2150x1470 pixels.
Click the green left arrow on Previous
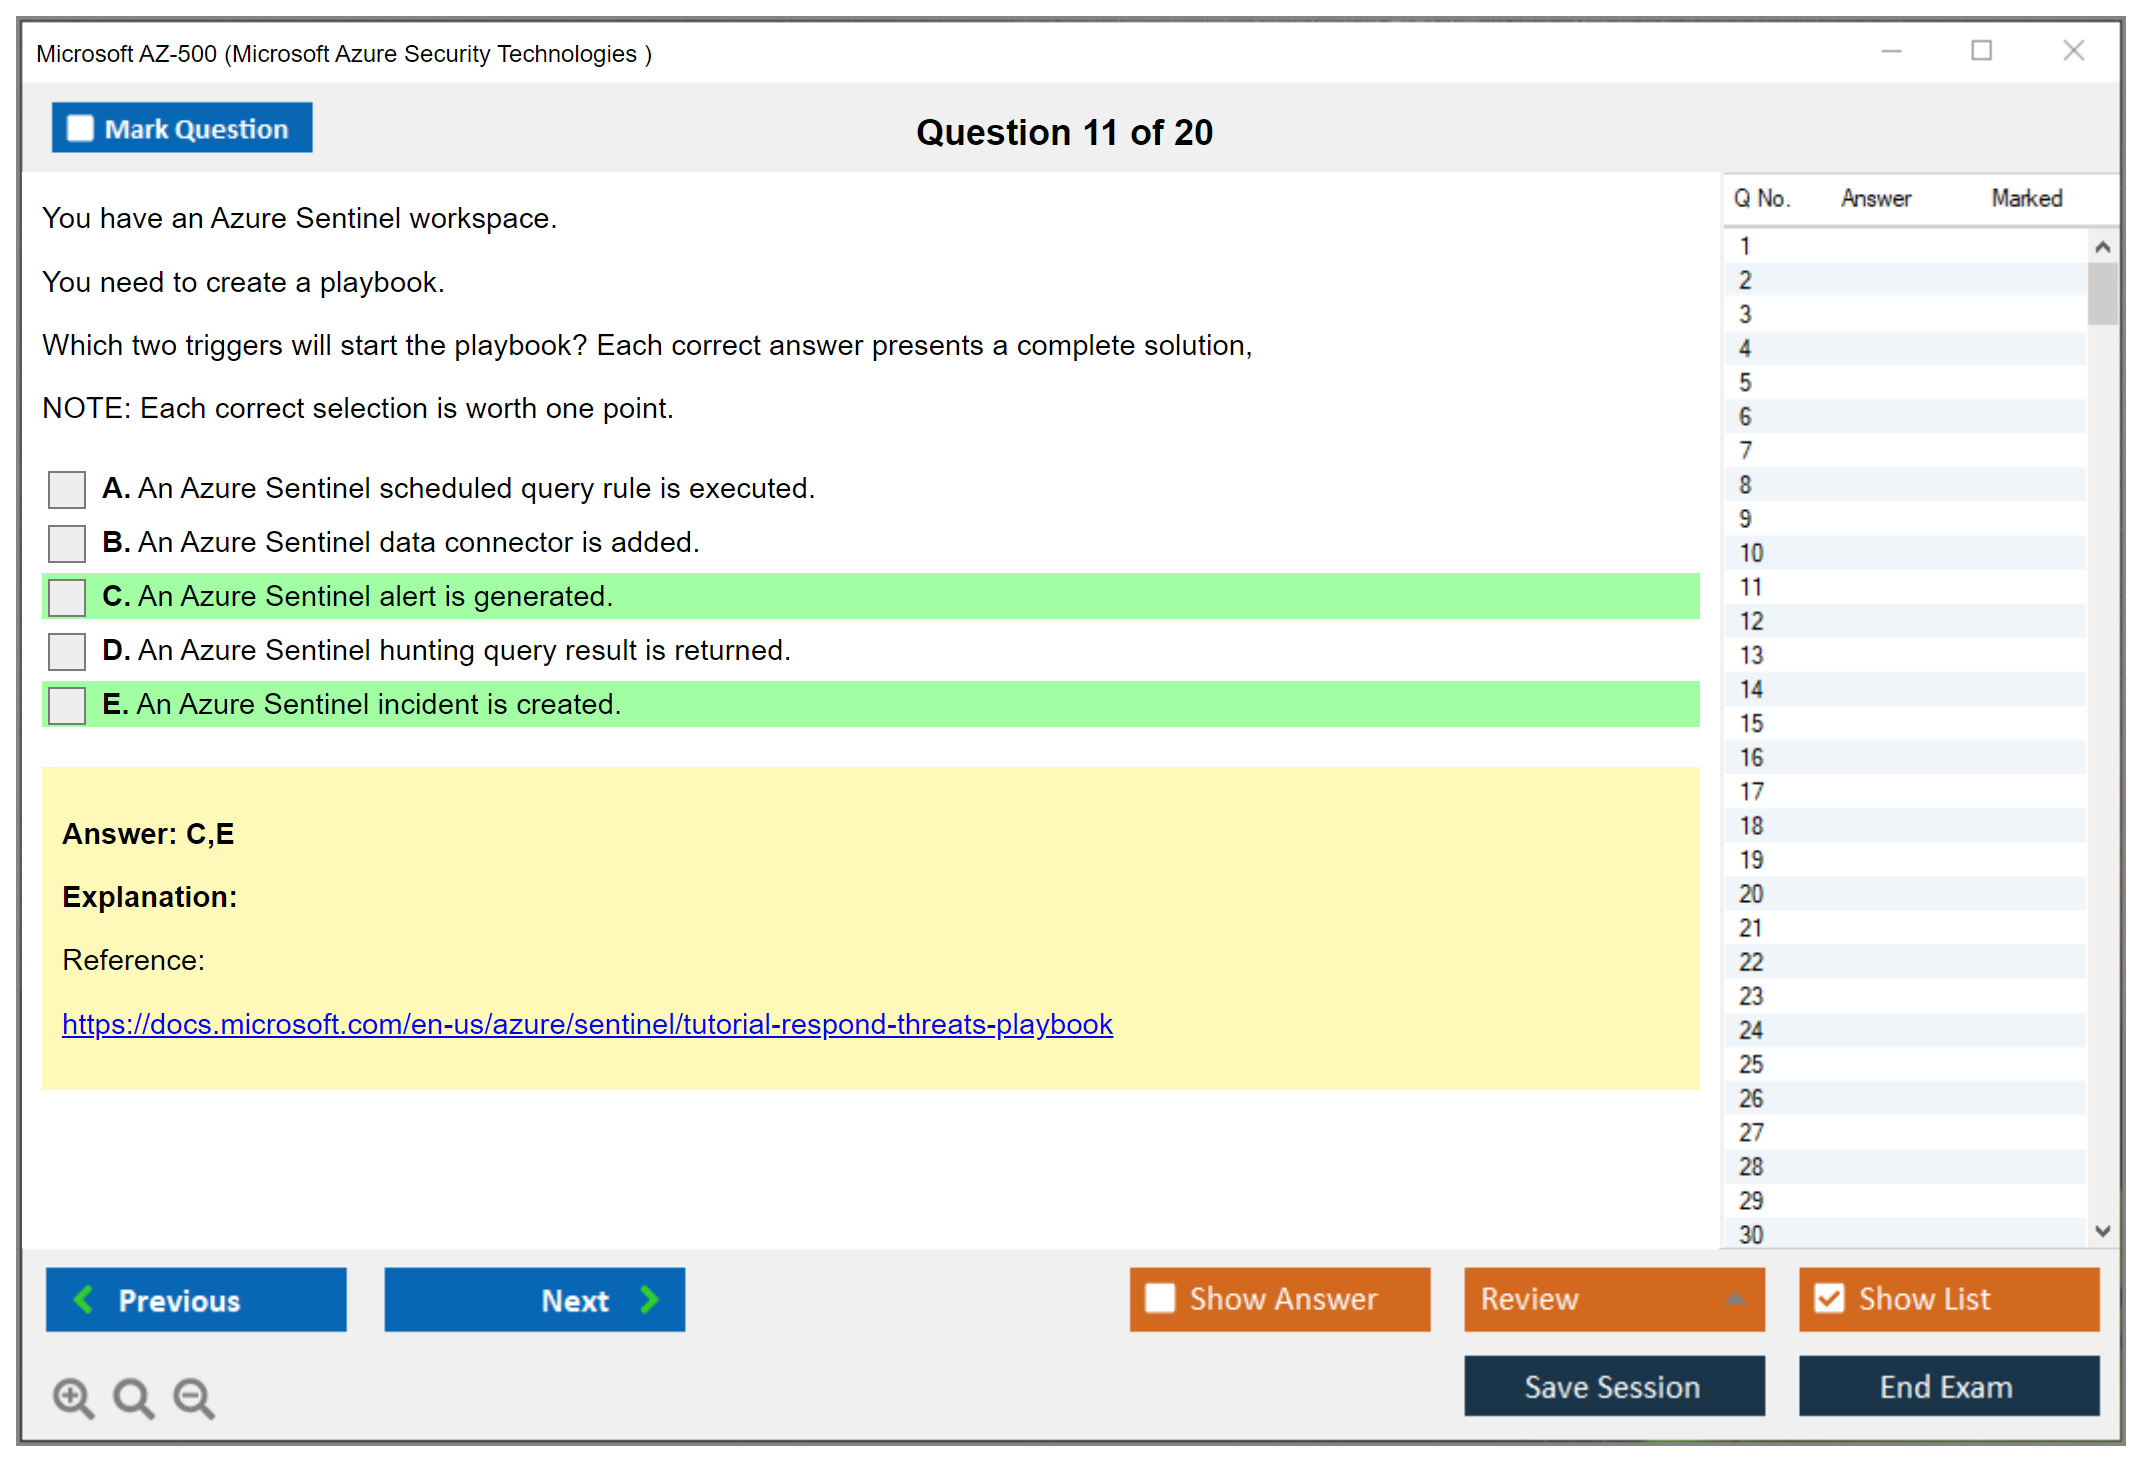(84, 1299)
